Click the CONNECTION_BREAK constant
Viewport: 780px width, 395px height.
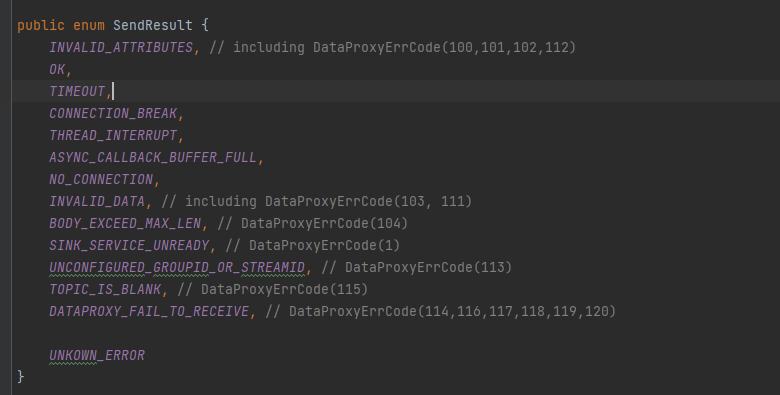(x=113, y=113)
